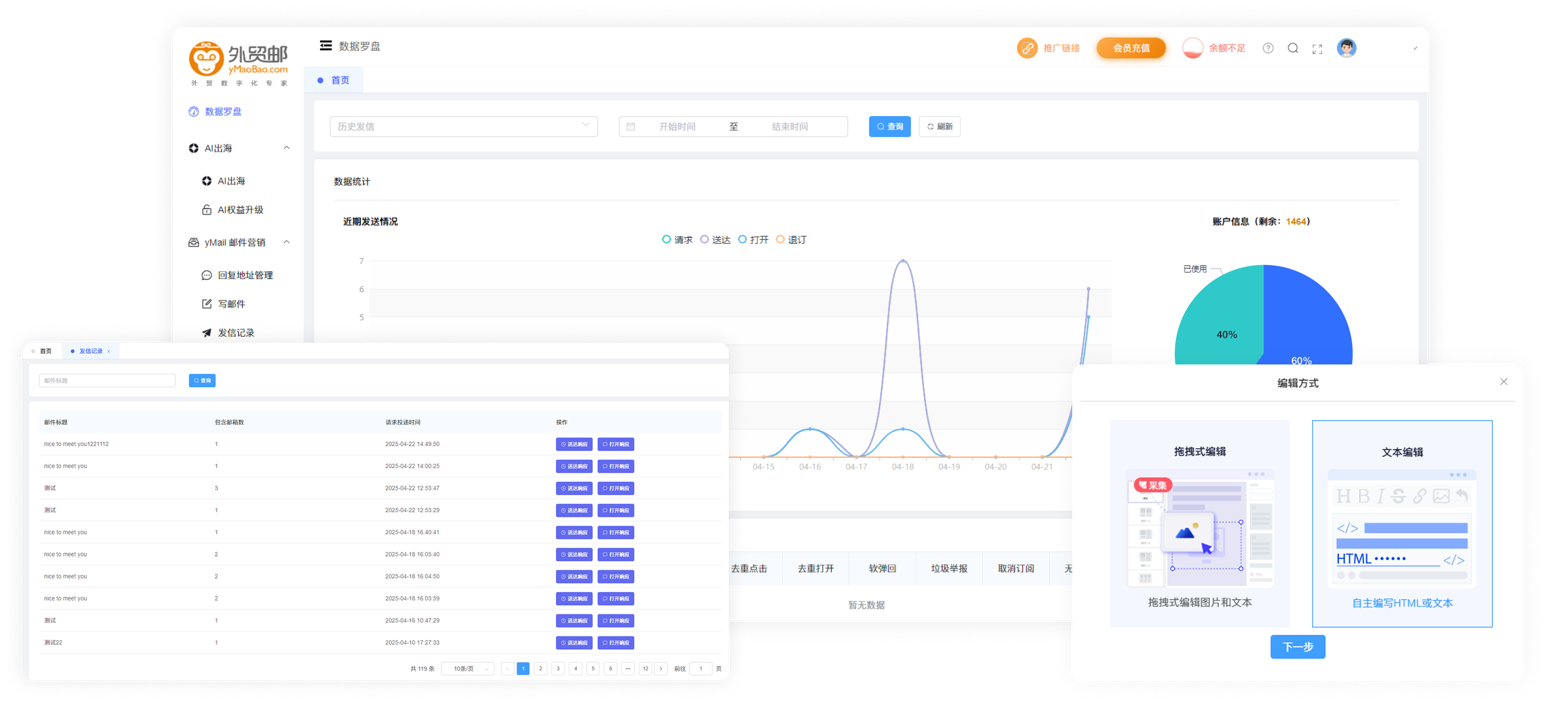The image size is (1548, 706).
Task: Close the 编辑方式 dialog
Action: [x=1504, y=382]
